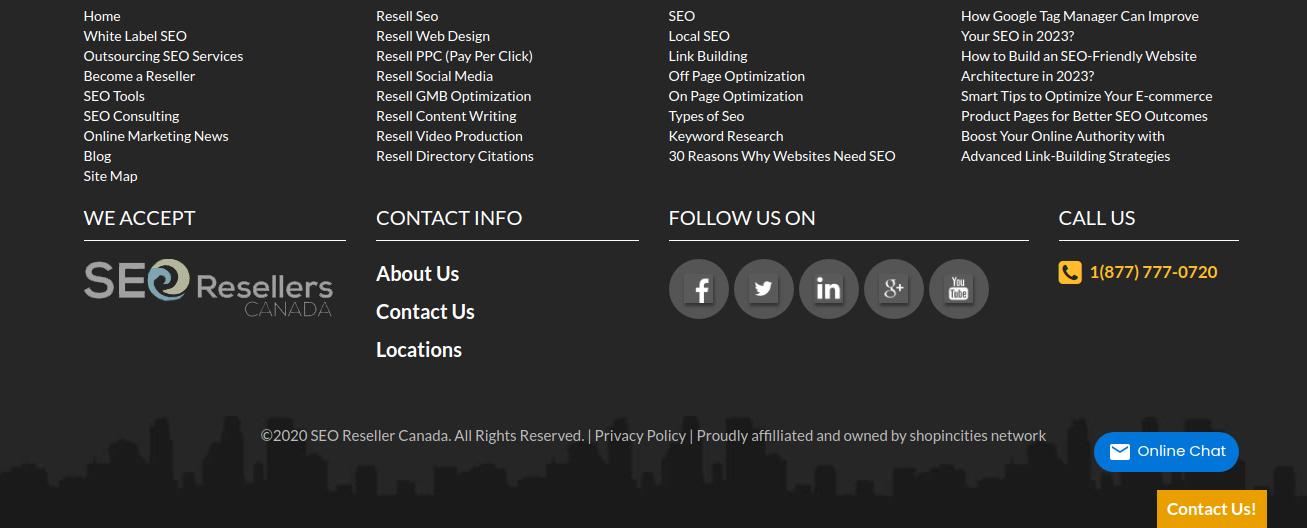Open the Twitter social icon

[763, 289]
